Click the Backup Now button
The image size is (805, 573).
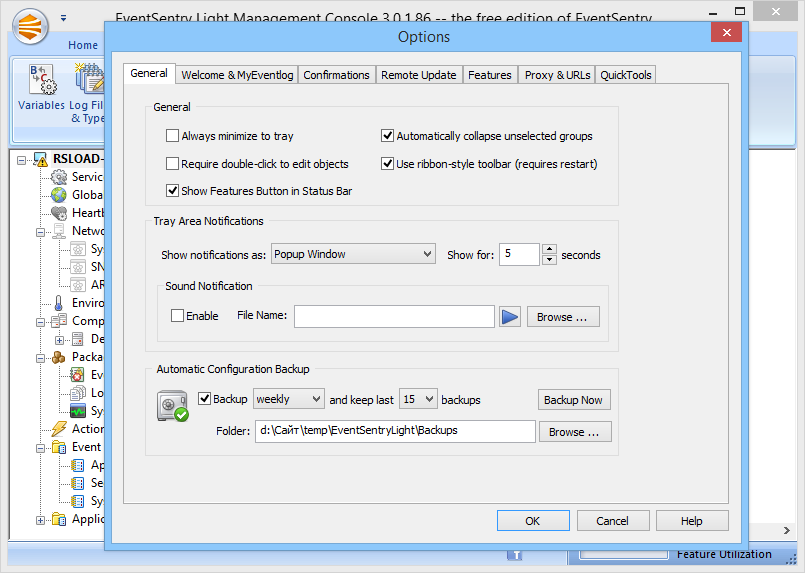point(574,399)
